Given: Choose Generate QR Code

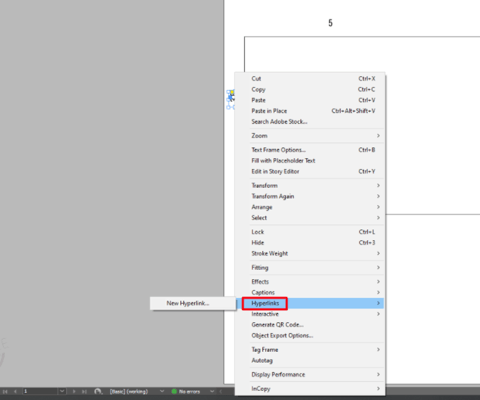Looking at the screenshot, I should (310, 325).
